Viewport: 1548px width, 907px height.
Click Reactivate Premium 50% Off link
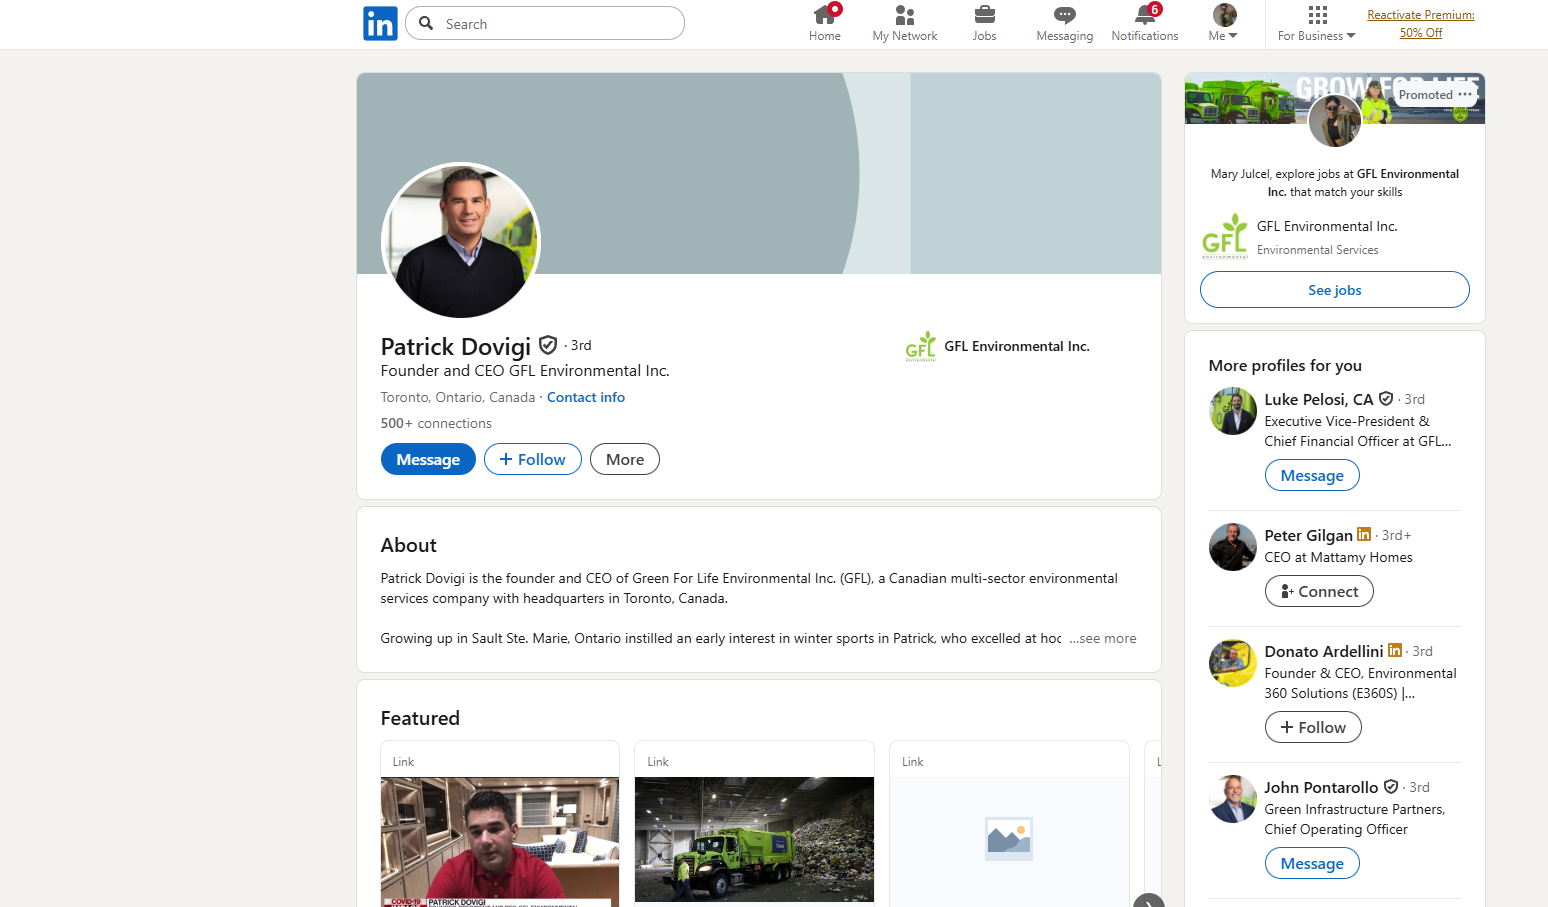click(x=1420, y=24)
